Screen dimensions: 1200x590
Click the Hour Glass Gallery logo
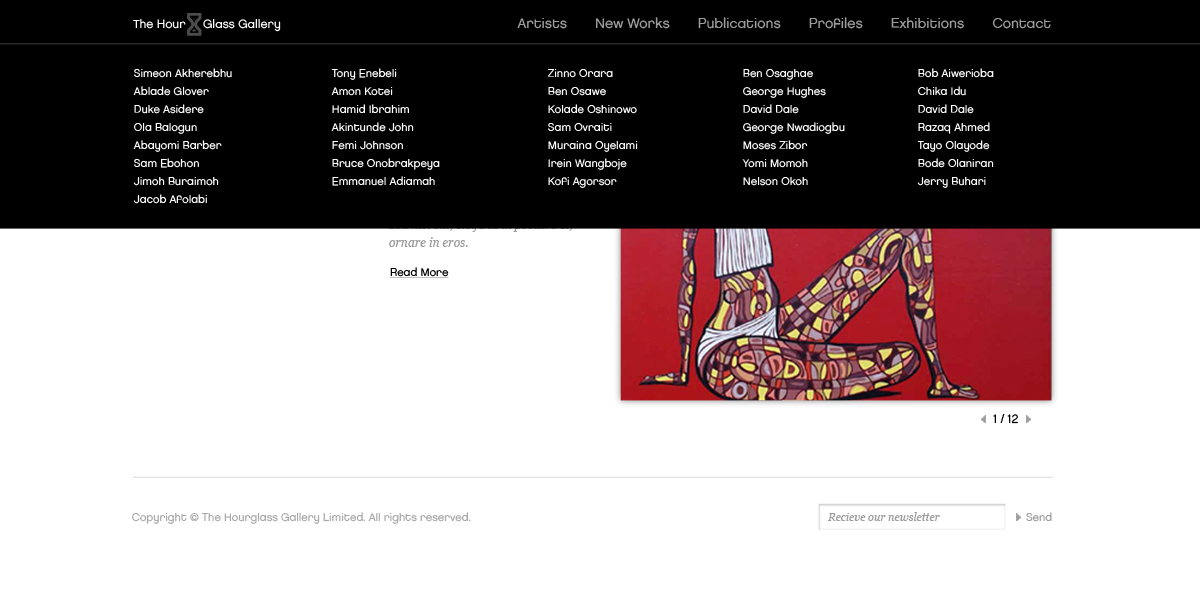point(207,24)
